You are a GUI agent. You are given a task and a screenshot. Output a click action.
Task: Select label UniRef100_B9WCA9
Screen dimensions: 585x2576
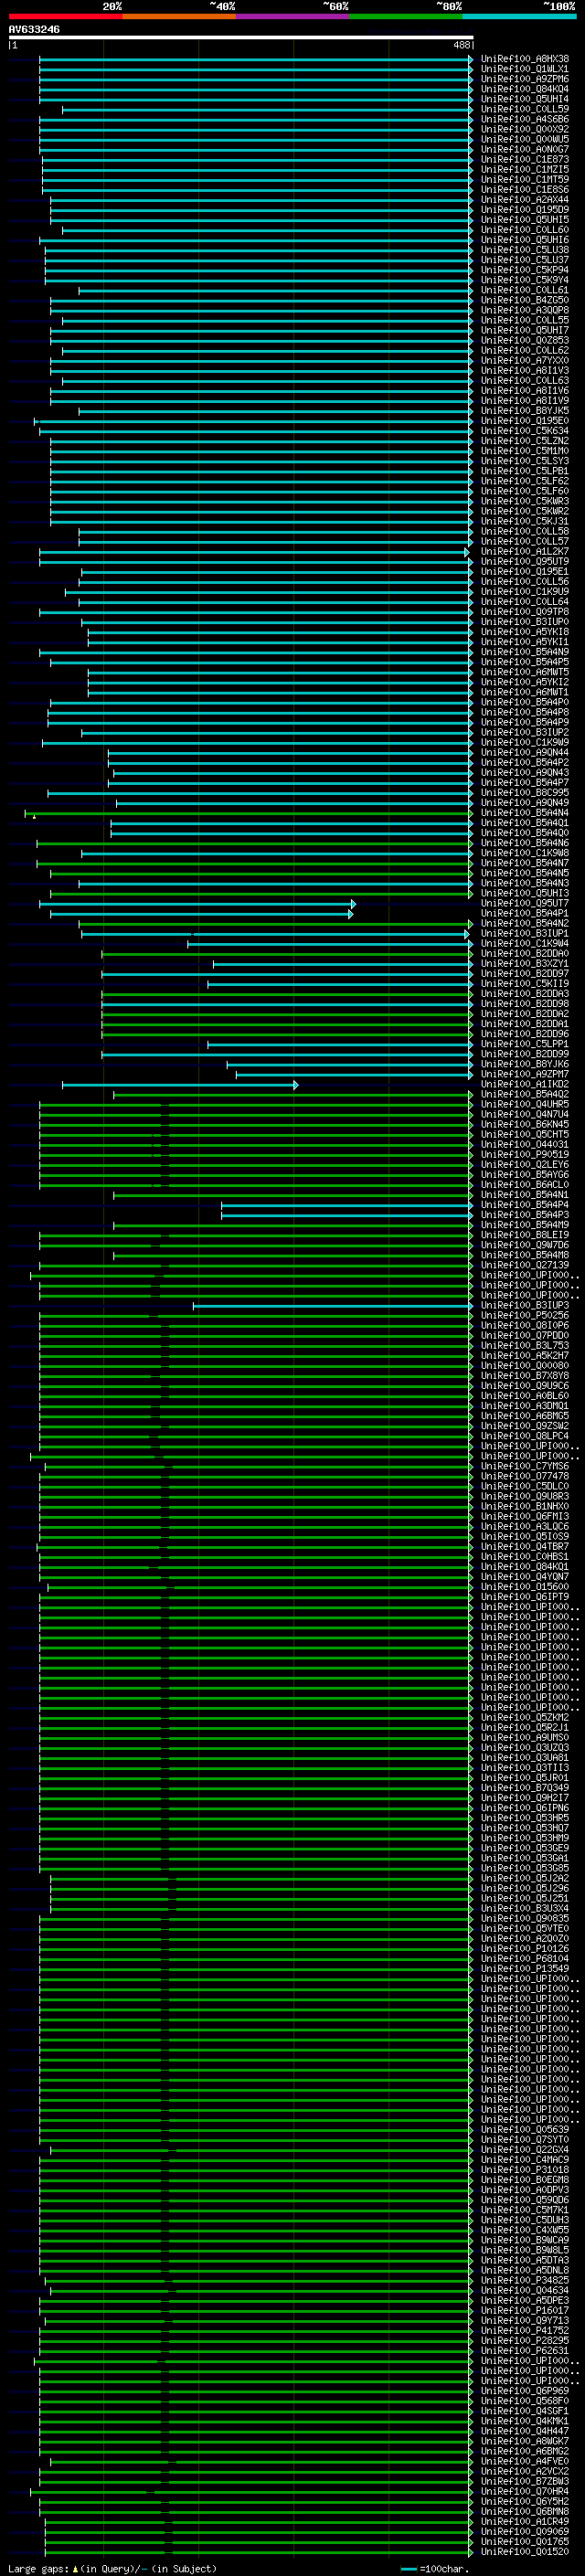tap(525, 2240)
